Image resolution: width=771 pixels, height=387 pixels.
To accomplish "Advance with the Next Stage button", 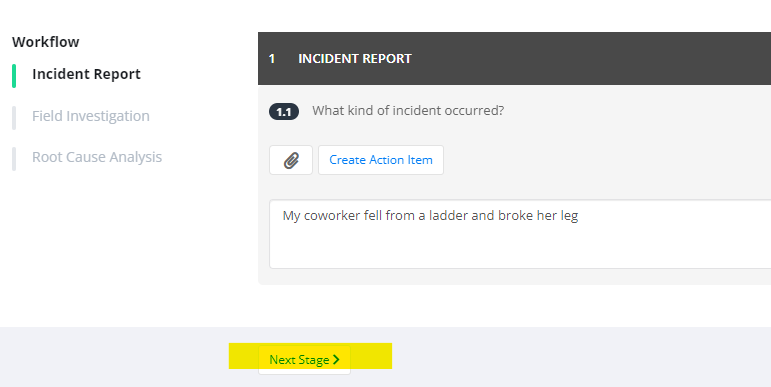I will [304, 360].
